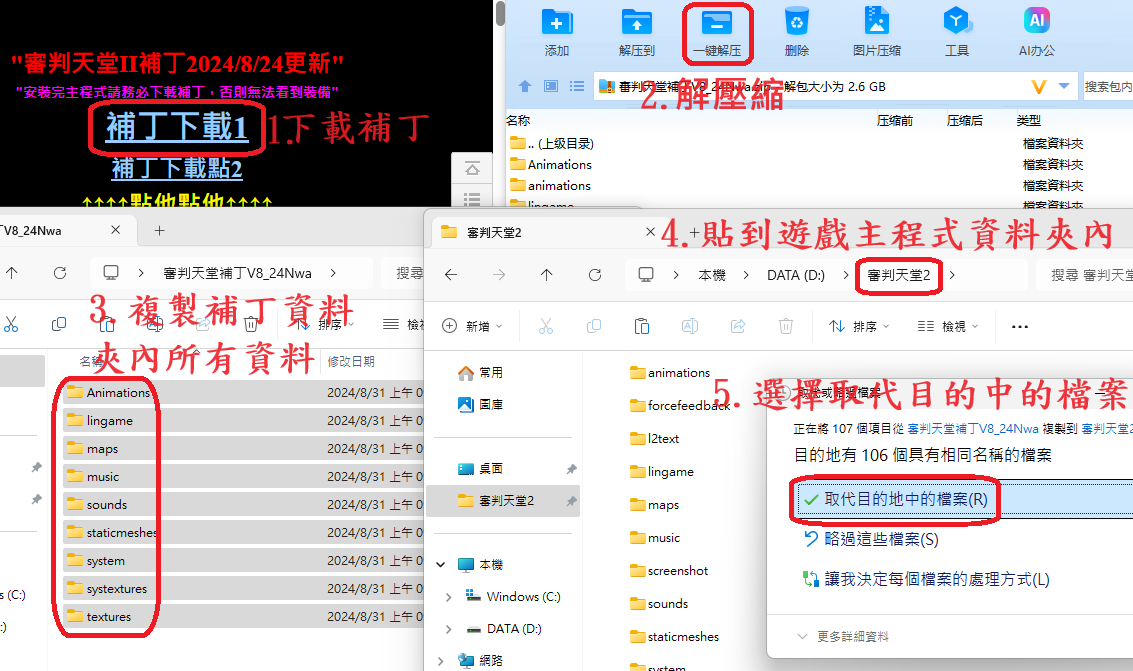Select pinned 審判天堂2 in navigation pane
The width and height of the screenshot is (1133, 671).
(503, 501)
